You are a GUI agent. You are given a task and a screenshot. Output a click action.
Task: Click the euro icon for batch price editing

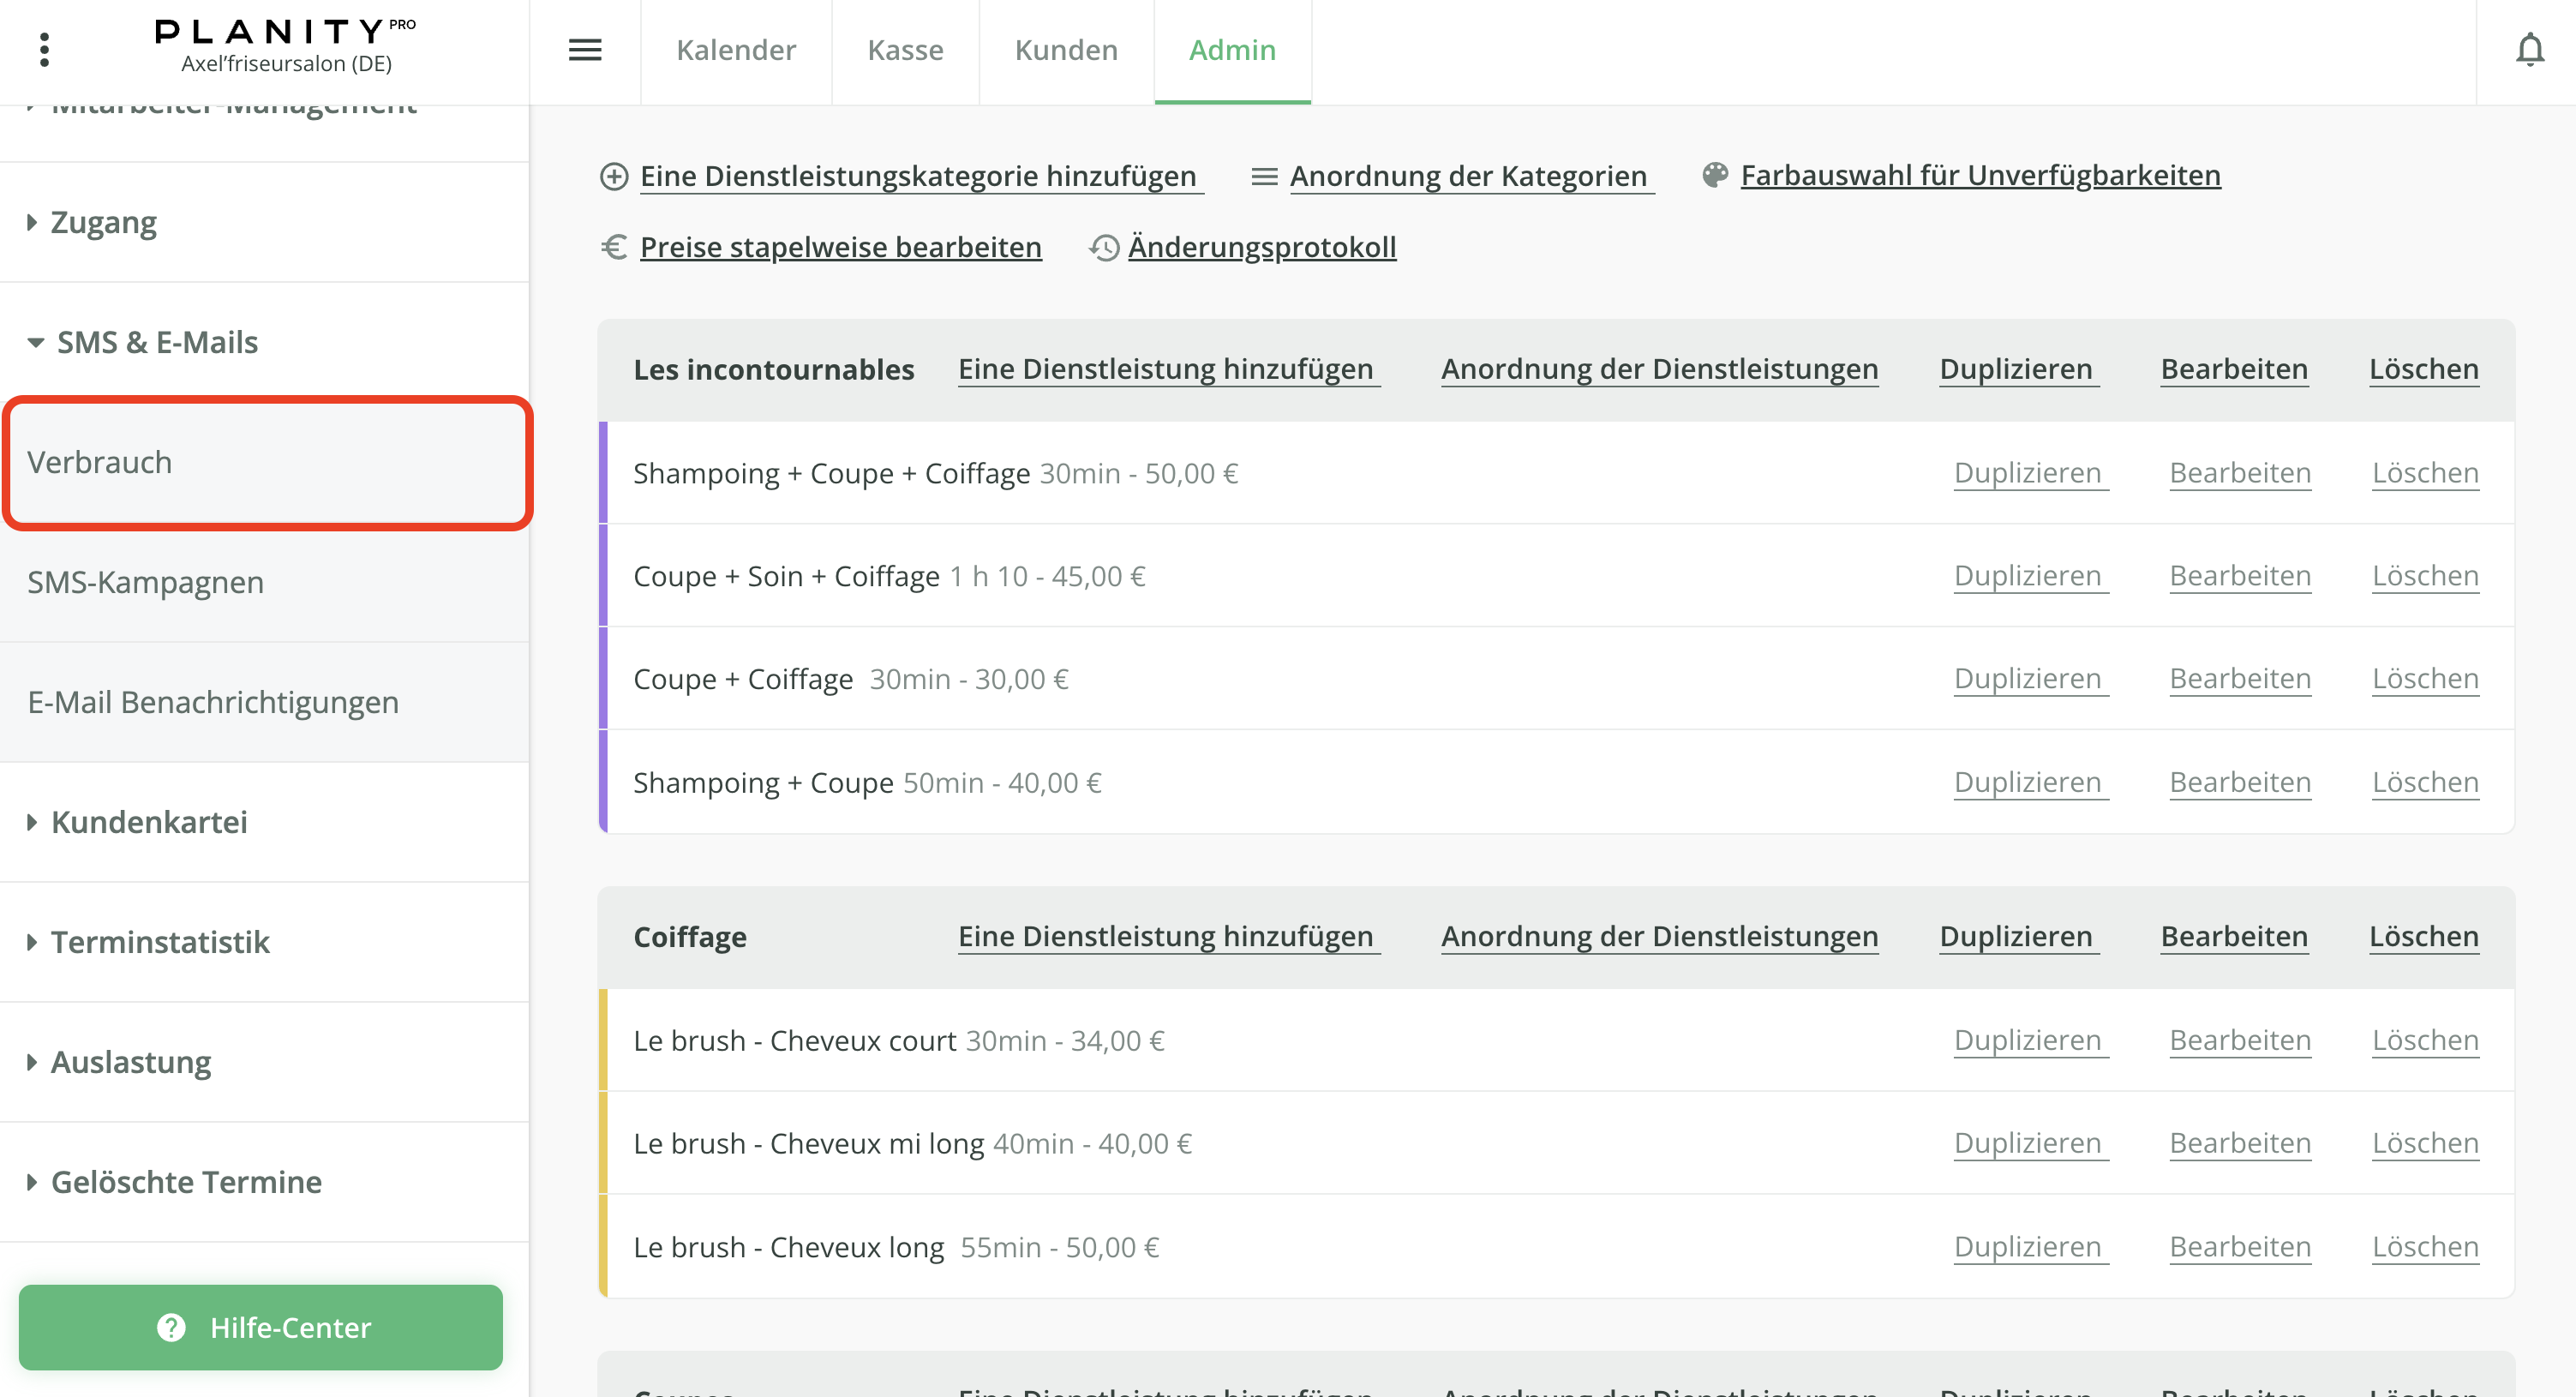[615, 247]
